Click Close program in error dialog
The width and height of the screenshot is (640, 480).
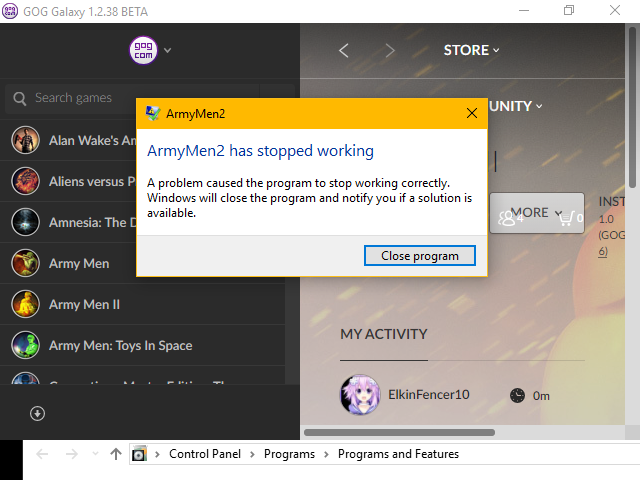click(420, 256)
